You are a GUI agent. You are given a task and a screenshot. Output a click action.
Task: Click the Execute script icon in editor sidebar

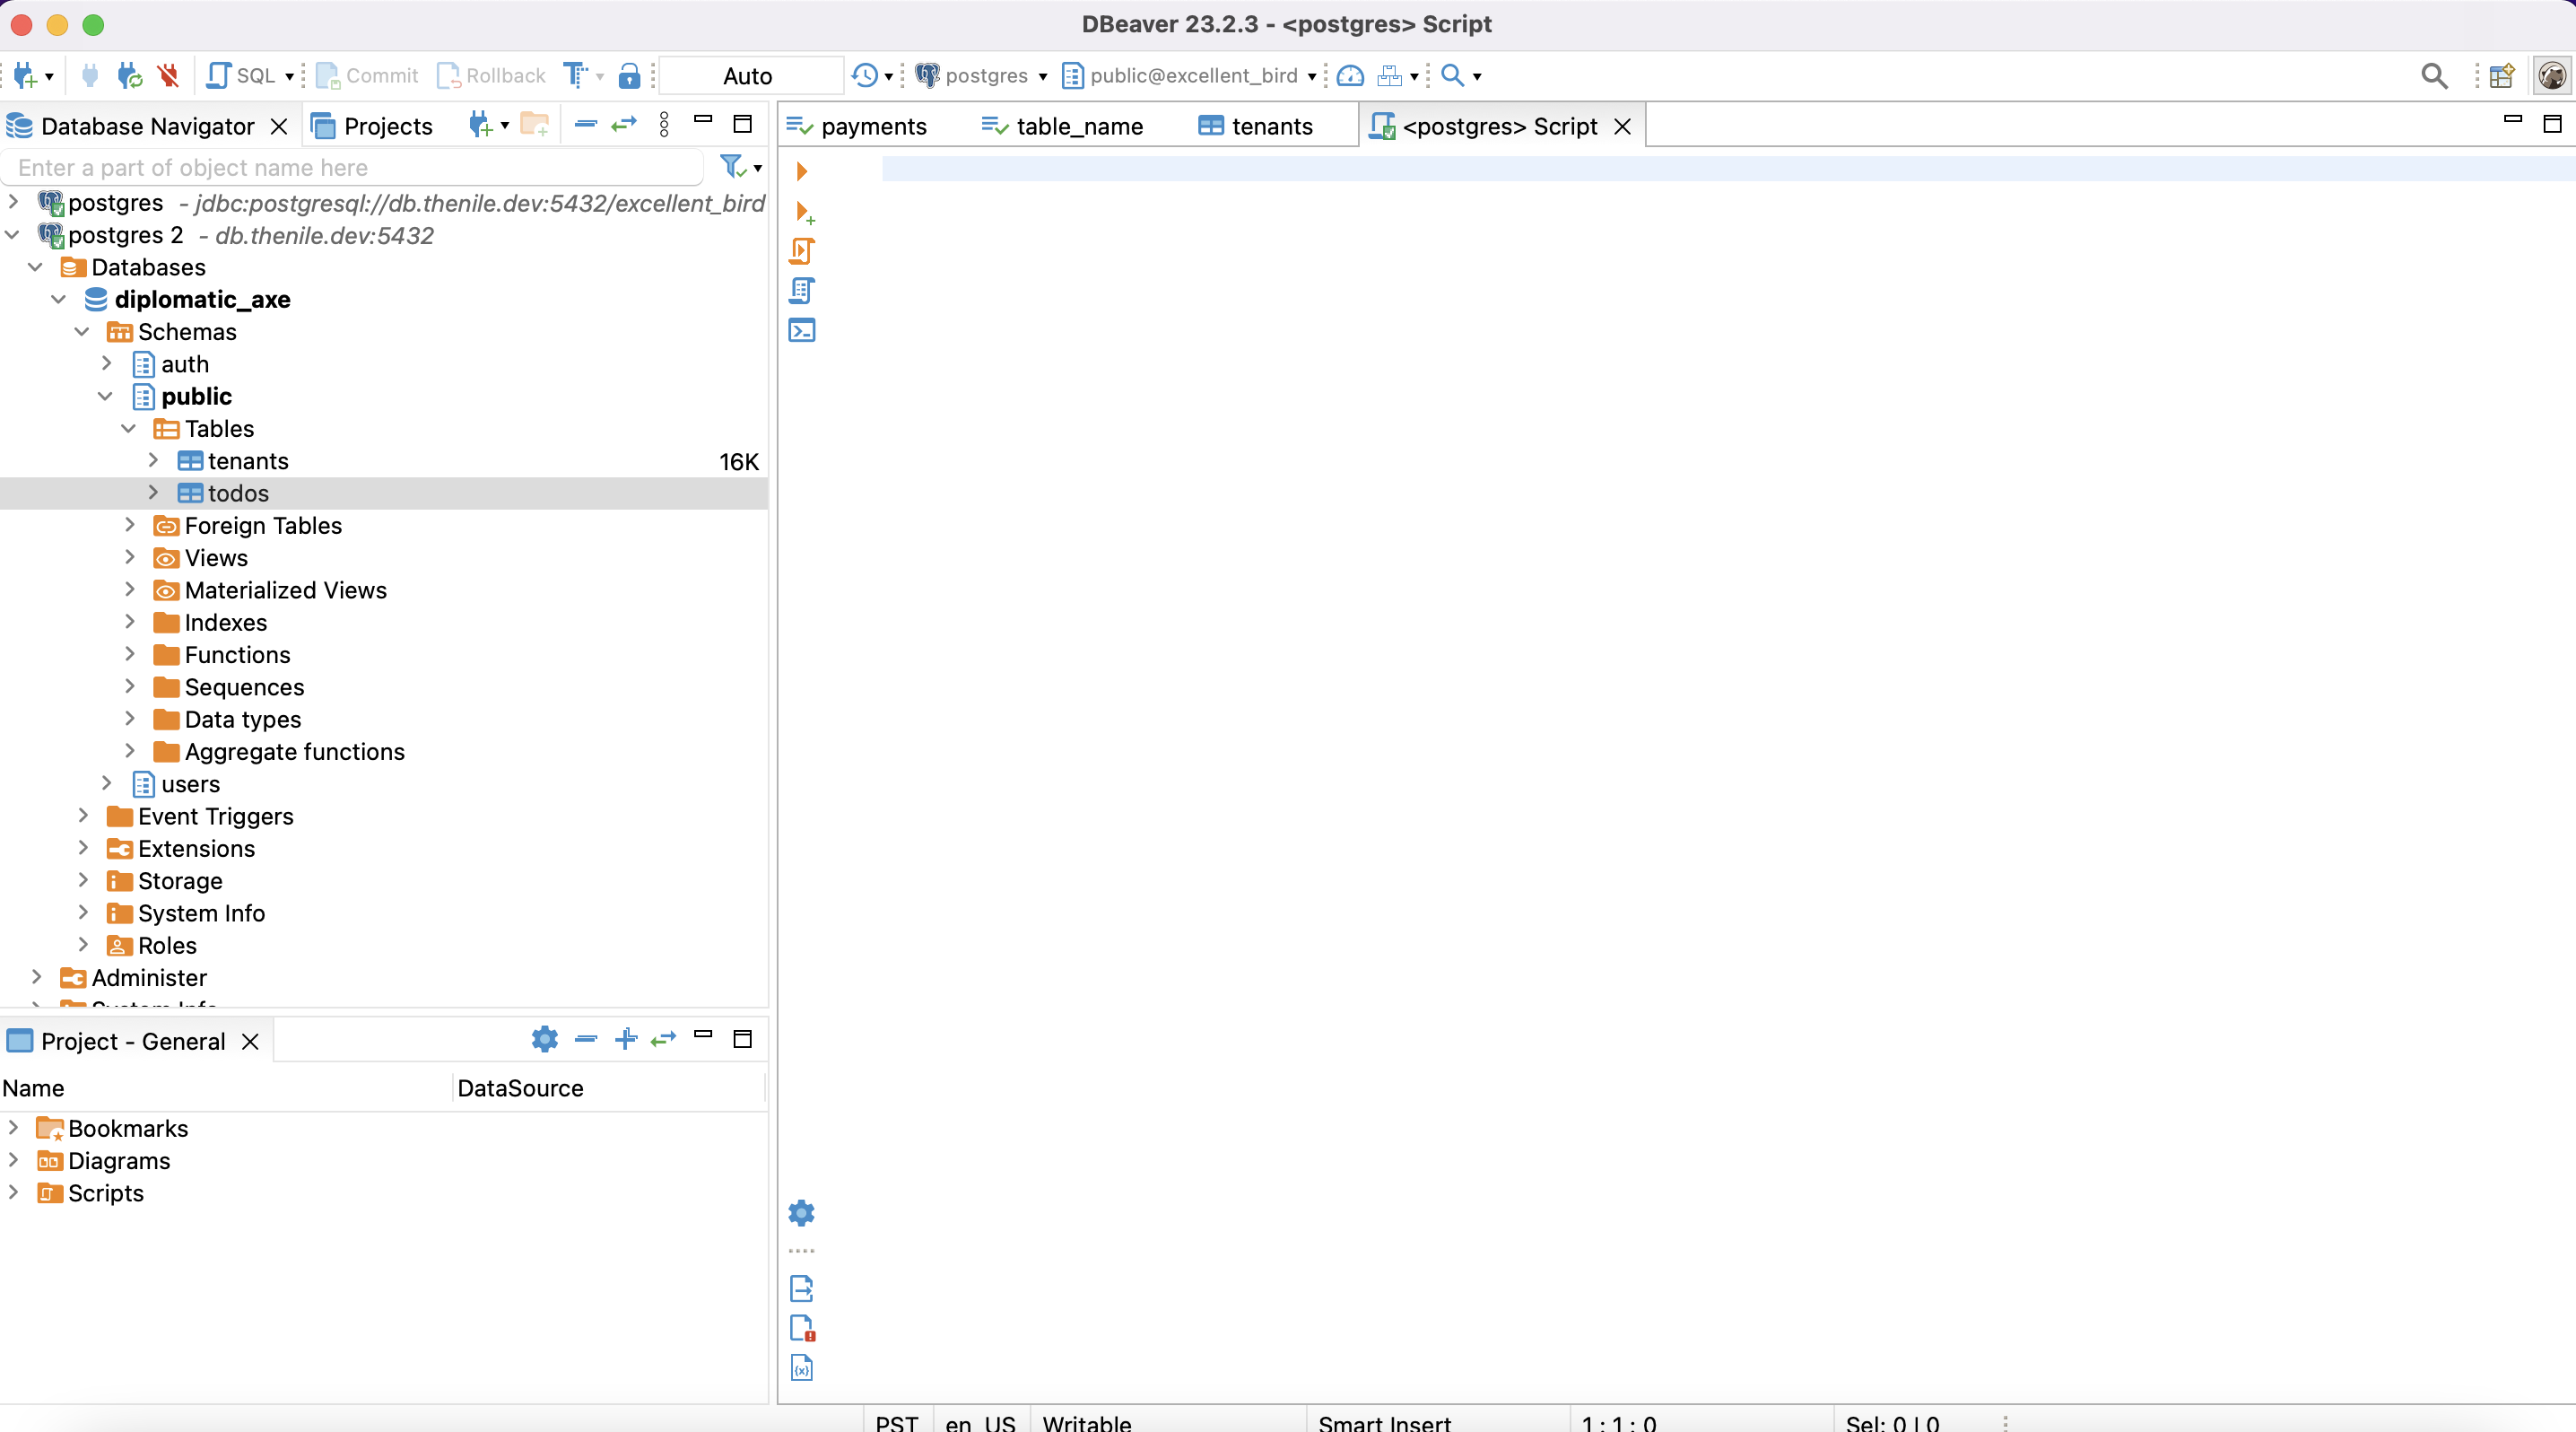pyautogui.click(x=801, y=251)
